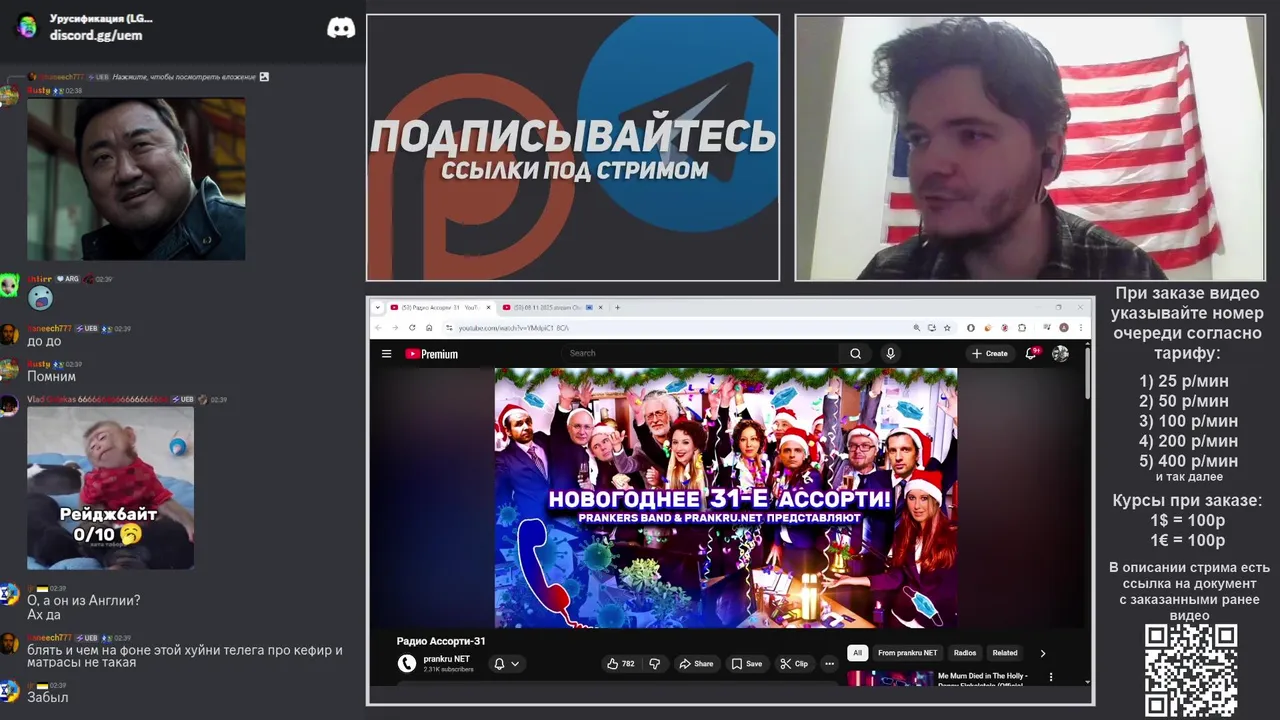
Task: Click the 2.31K subscribers text
Action: 448,669
